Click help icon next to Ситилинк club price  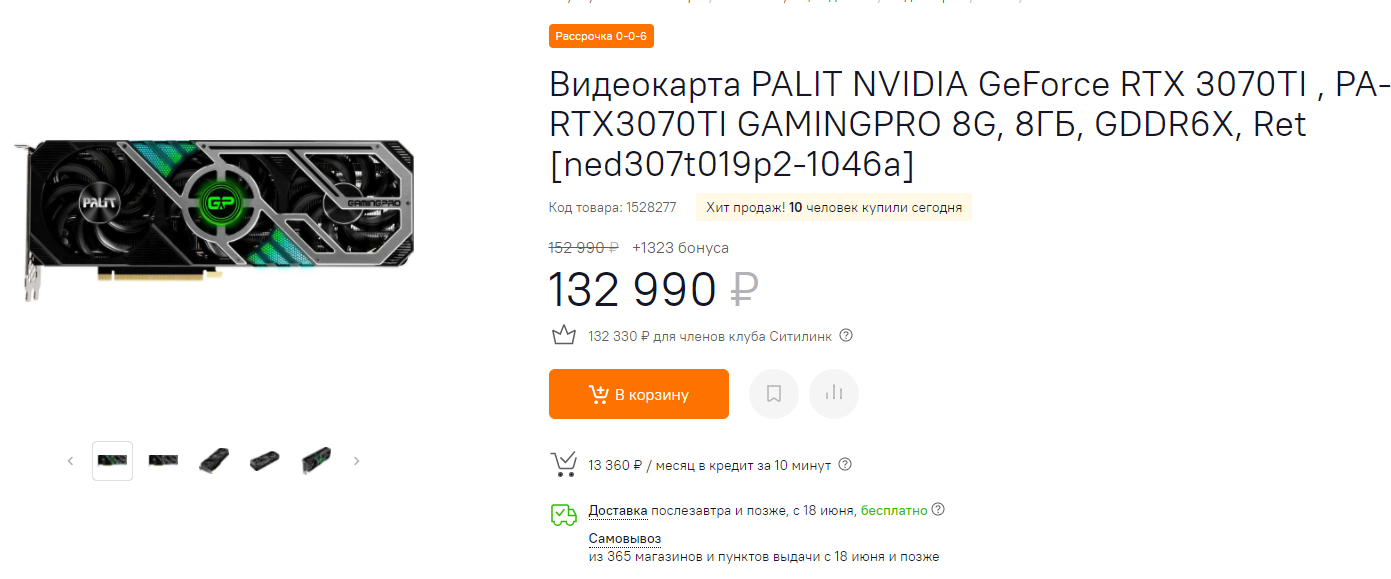click(846, 335)
